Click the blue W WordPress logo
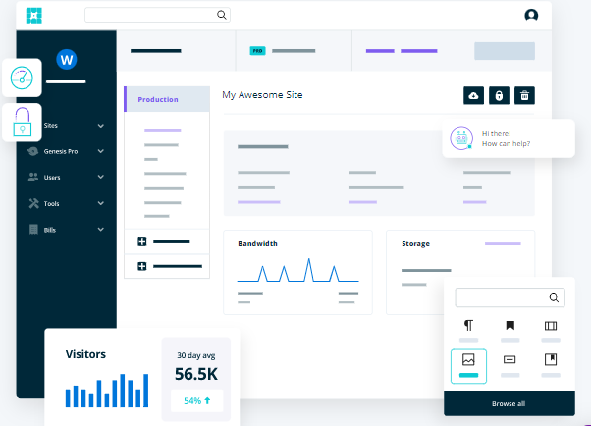Viewport: 591px width, 426px height. [x=67, y=60]
